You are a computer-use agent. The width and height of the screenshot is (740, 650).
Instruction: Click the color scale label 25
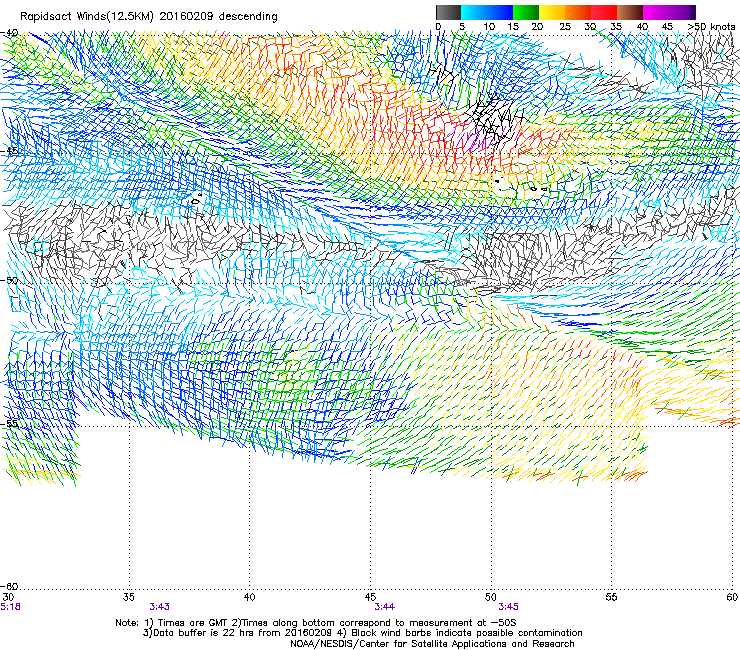(x=564, y=27)
